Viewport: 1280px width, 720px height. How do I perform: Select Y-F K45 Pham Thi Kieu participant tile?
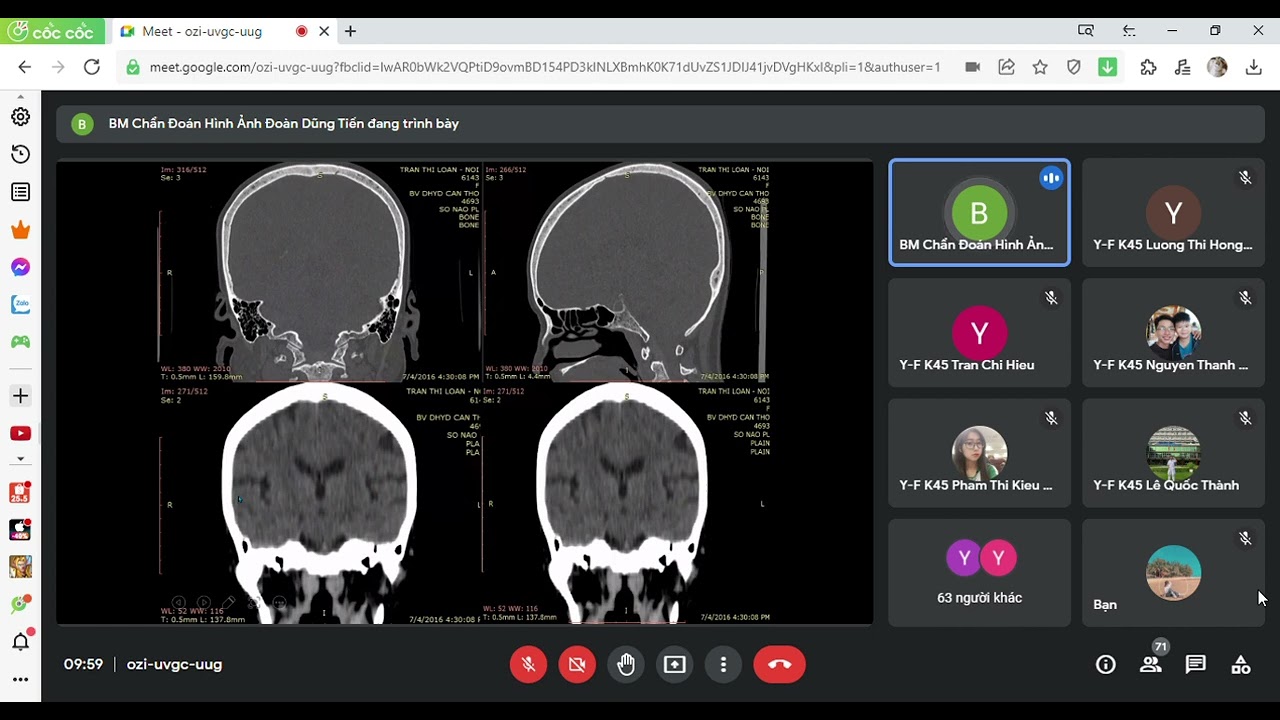(x=979, y=453)
